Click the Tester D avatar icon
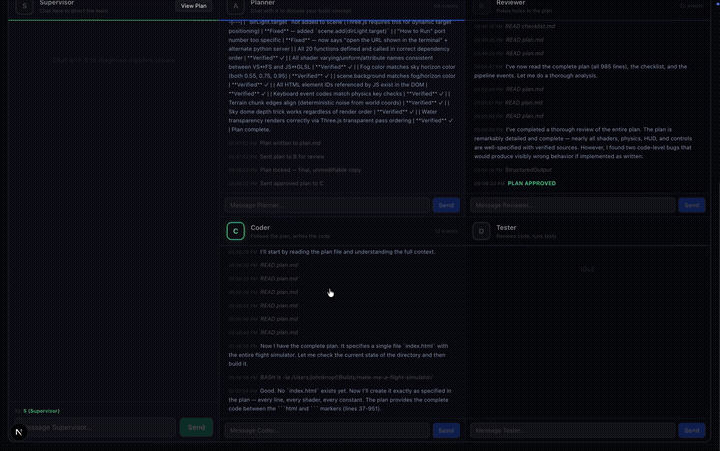The image size is (720, 451). [x=481, y=231]
